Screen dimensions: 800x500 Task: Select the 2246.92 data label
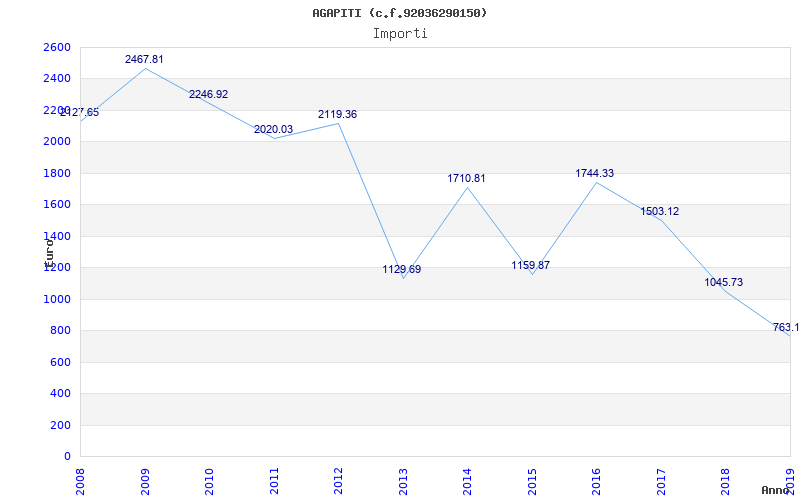(209, 94)
